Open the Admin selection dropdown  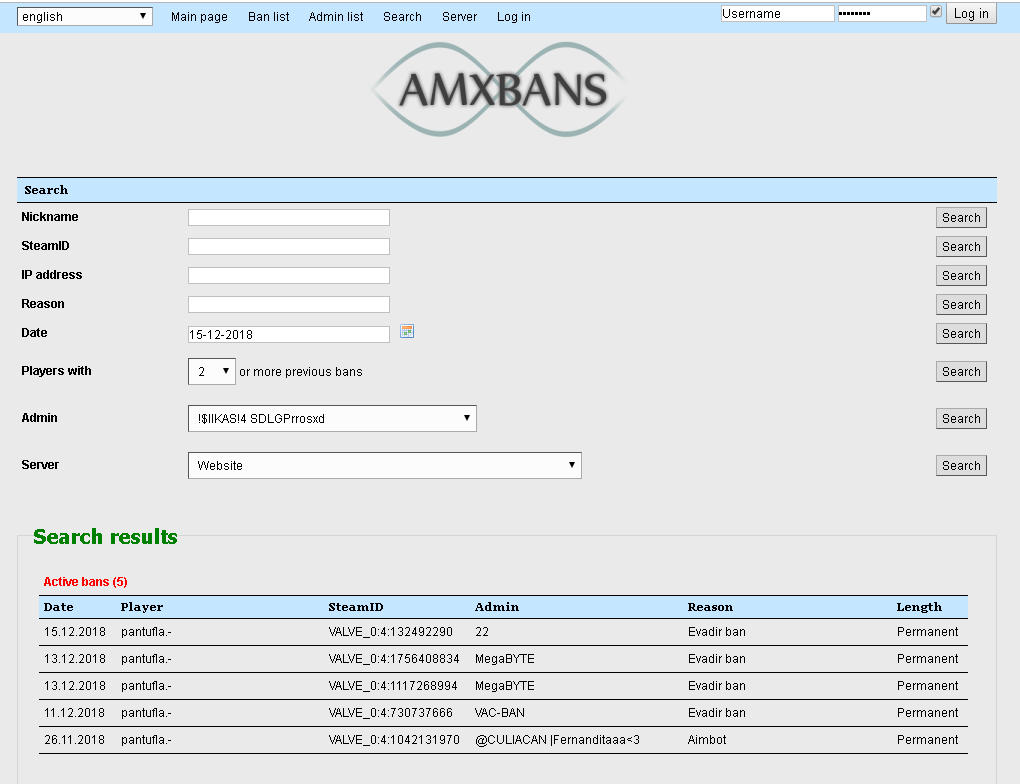332,418
